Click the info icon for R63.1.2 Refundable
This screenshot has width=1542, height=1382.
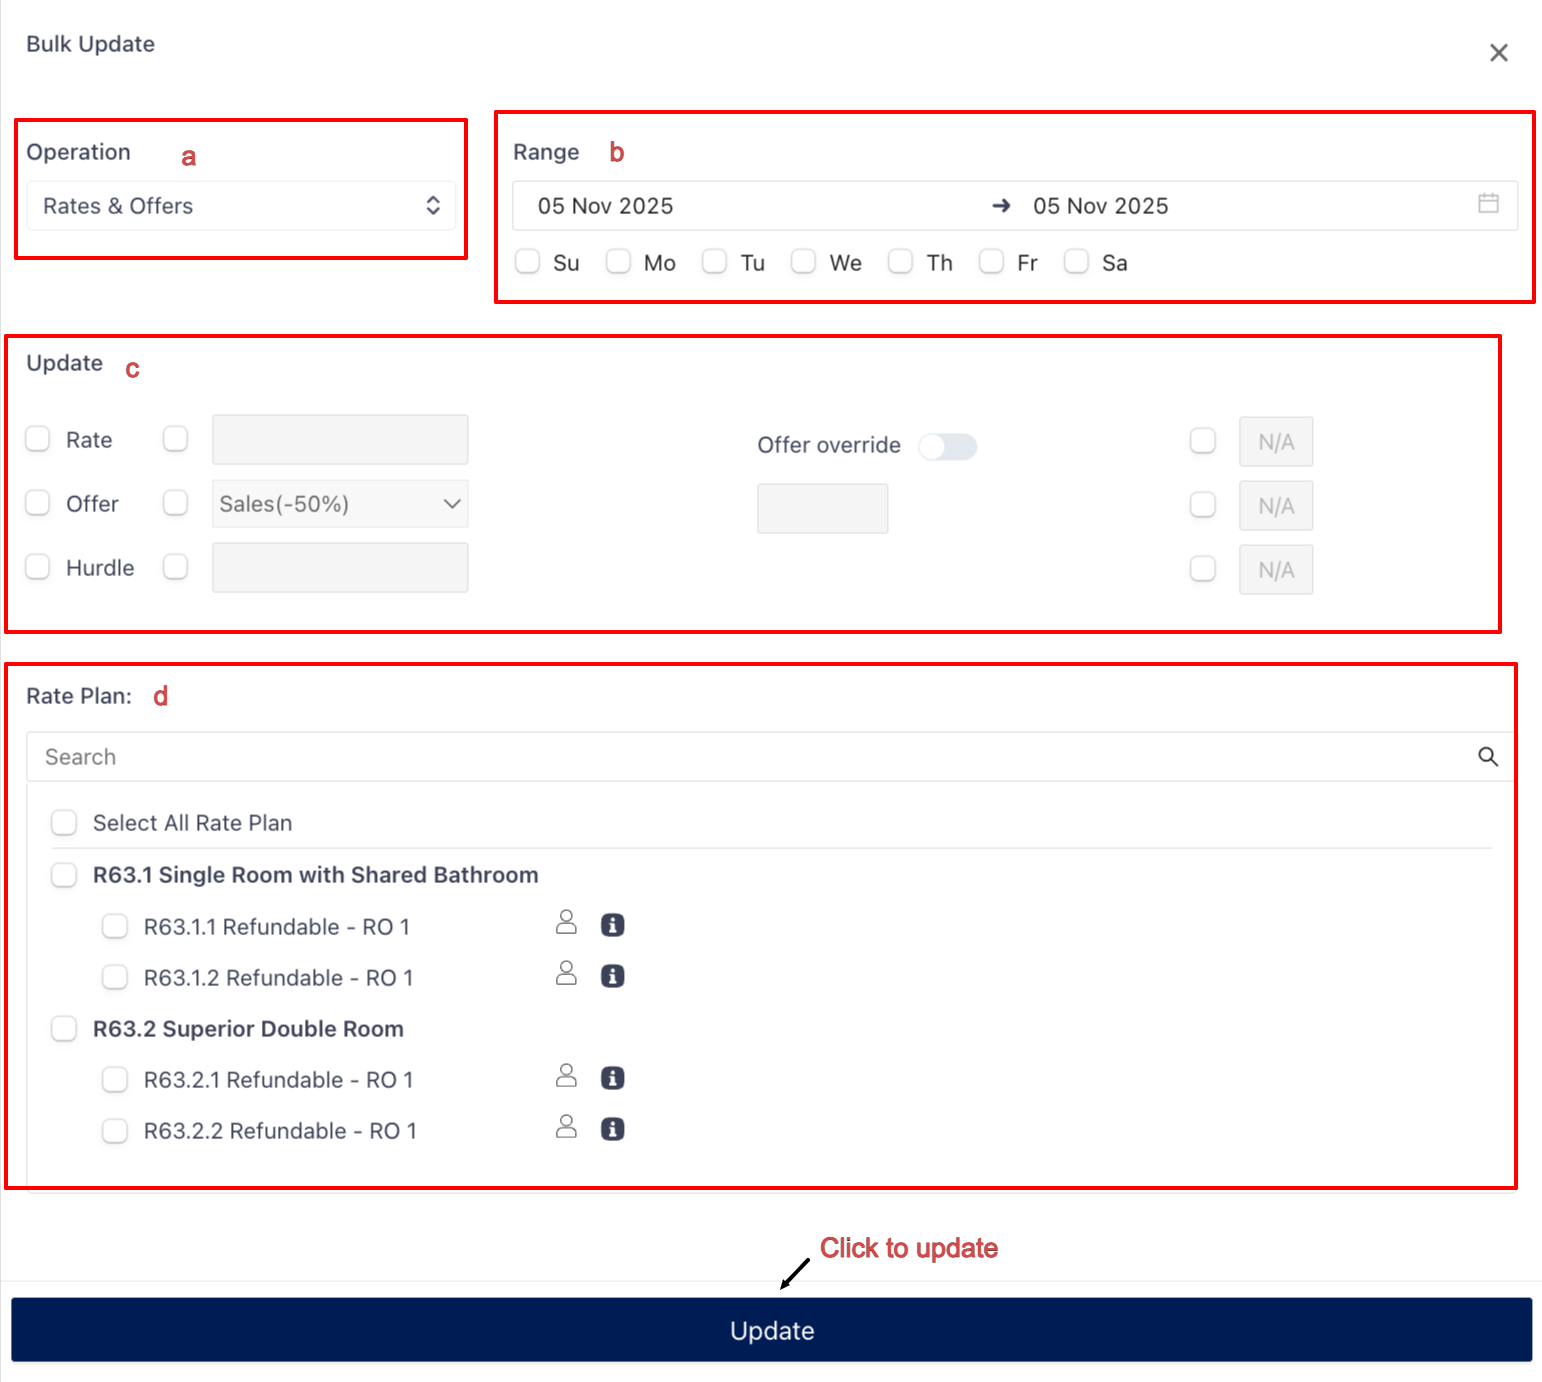click(612, 976)
